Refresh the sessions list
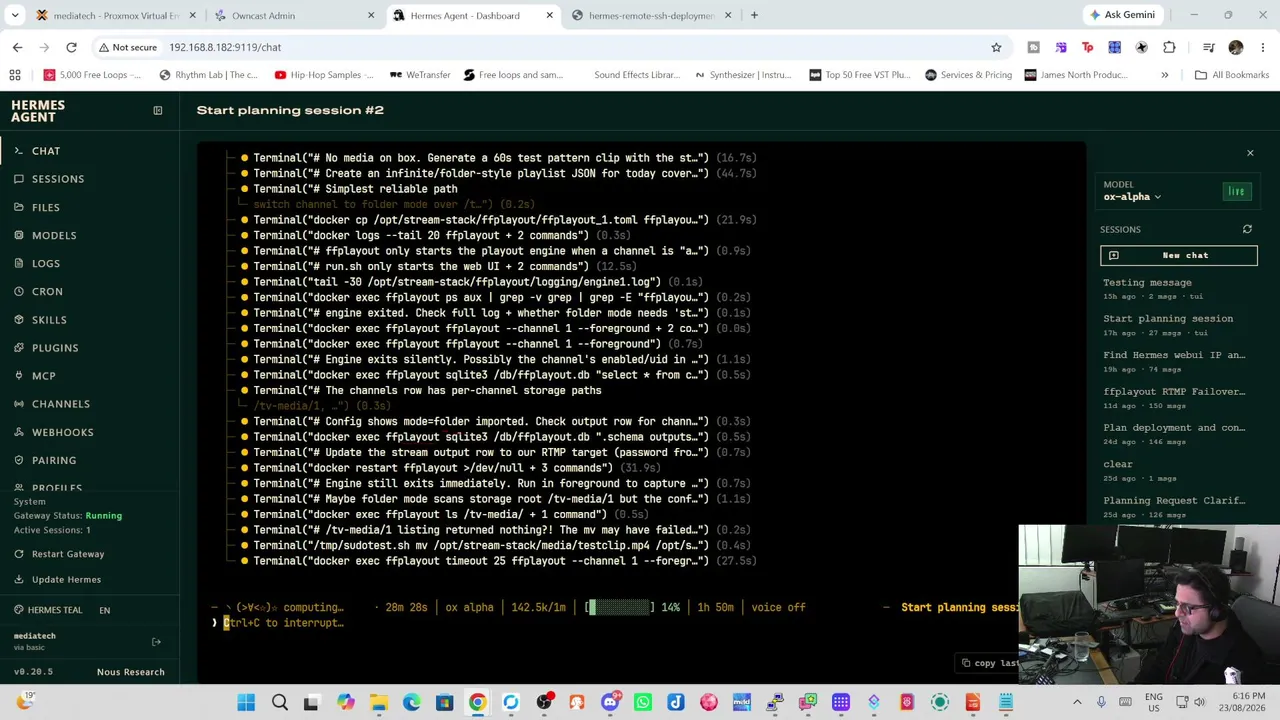 pyautogui.click(x=1247, y=230)
